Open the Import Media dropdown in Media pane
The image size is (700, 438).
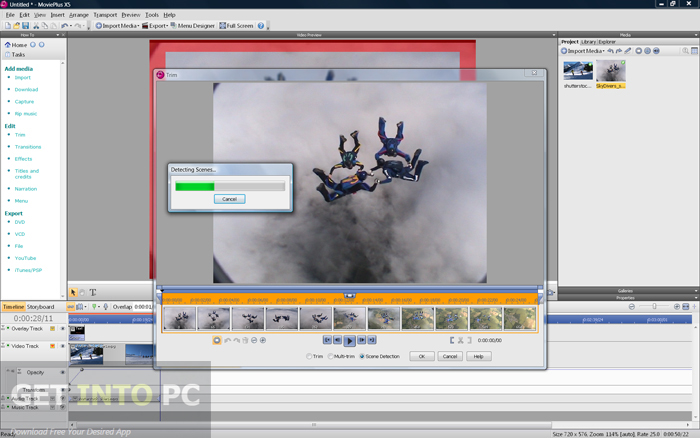coord(604,51)
